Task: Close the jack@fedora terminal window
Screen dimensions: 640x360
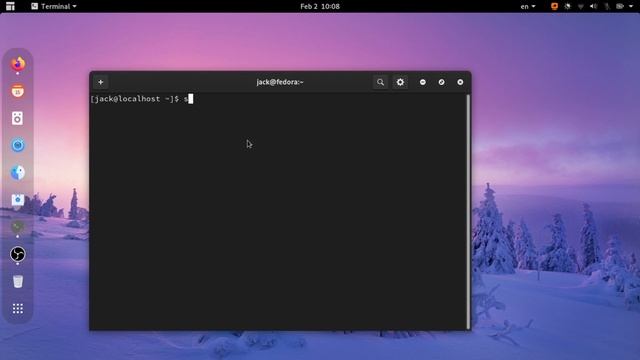Action: (460, 82)
